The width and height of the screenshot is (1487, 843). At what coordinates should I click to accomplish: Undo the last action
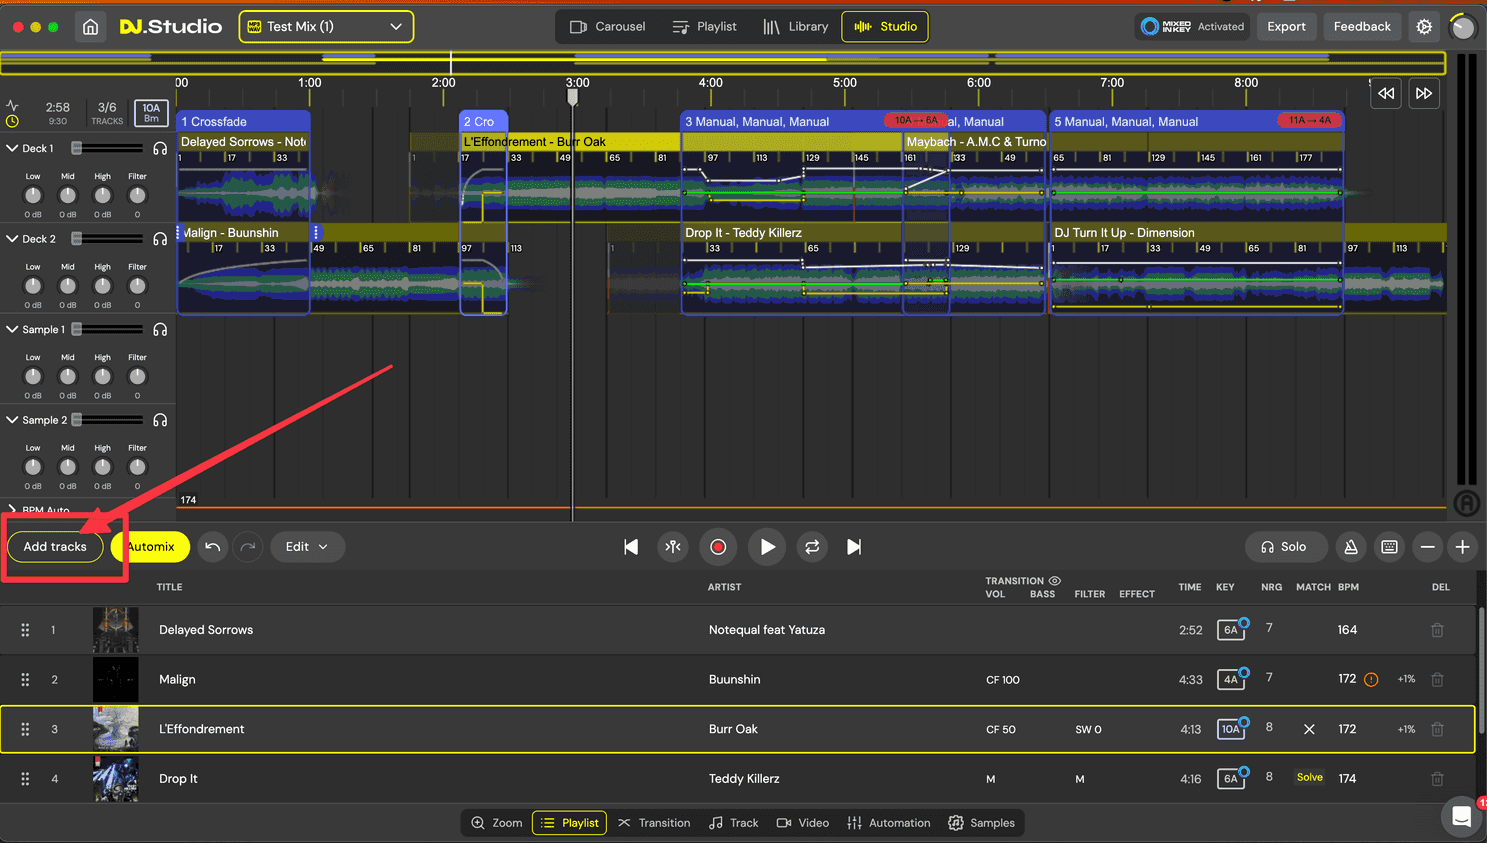coord(212,547)
